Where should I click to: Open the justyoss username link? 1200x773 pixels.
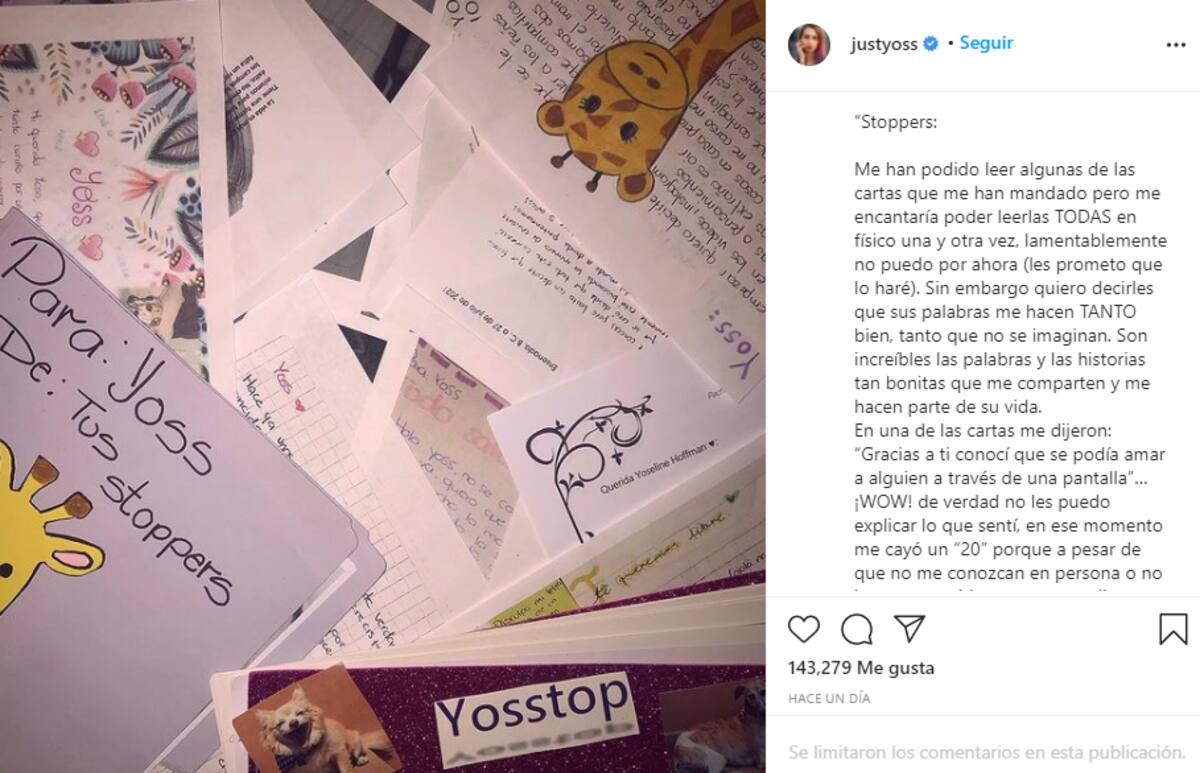(884, 44)
